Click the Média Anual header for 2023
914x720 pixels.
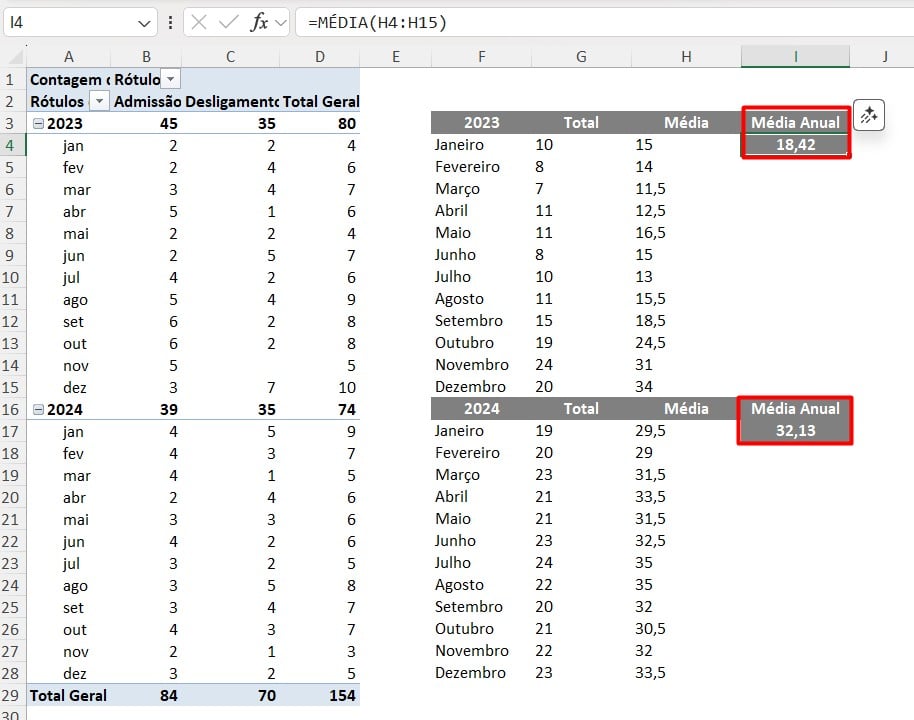click(x=795, y=122)
